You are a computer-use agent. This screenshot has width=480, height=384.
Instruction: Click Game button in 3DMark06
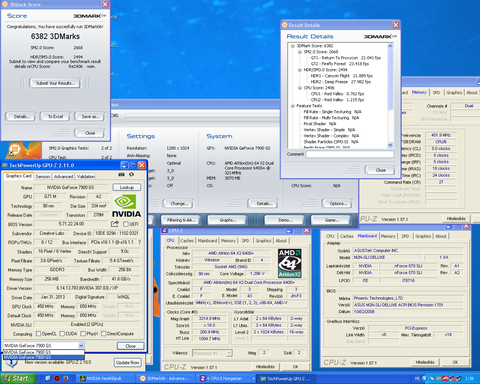pyautogui.click(x=331, y=220)
